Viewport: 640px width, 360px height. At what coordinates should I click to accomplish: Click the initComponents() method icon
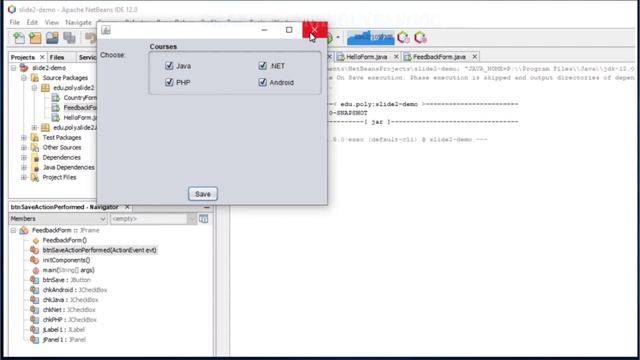click(x=35, y=260)
